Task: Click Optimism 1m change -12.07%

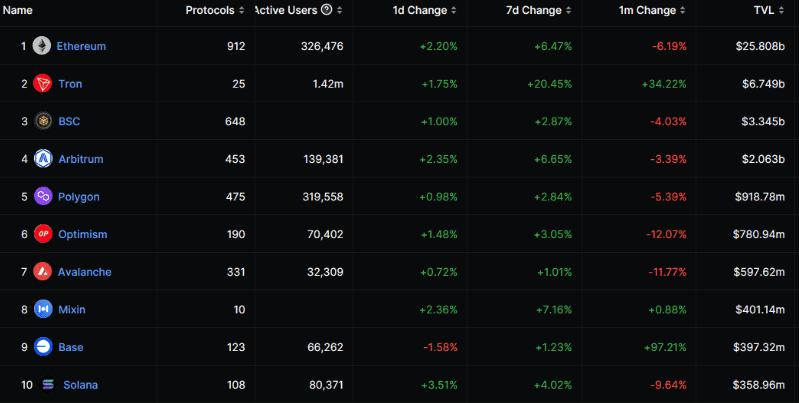Action: (667, 235)
